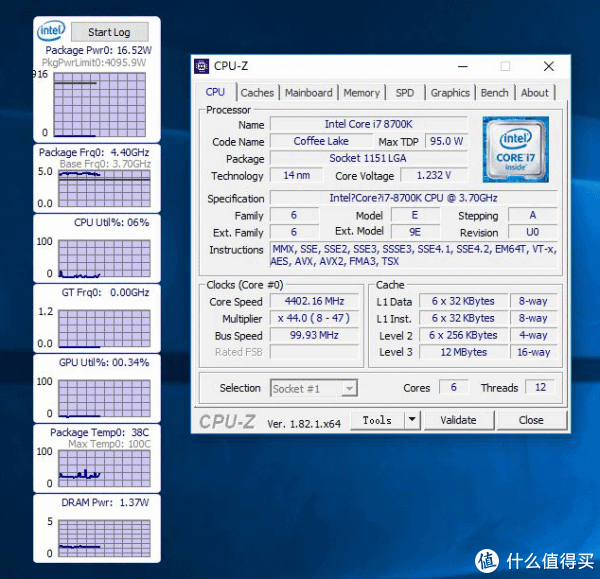Click the Core Speed value 4402.16 MHz

(x=315, y=301)
